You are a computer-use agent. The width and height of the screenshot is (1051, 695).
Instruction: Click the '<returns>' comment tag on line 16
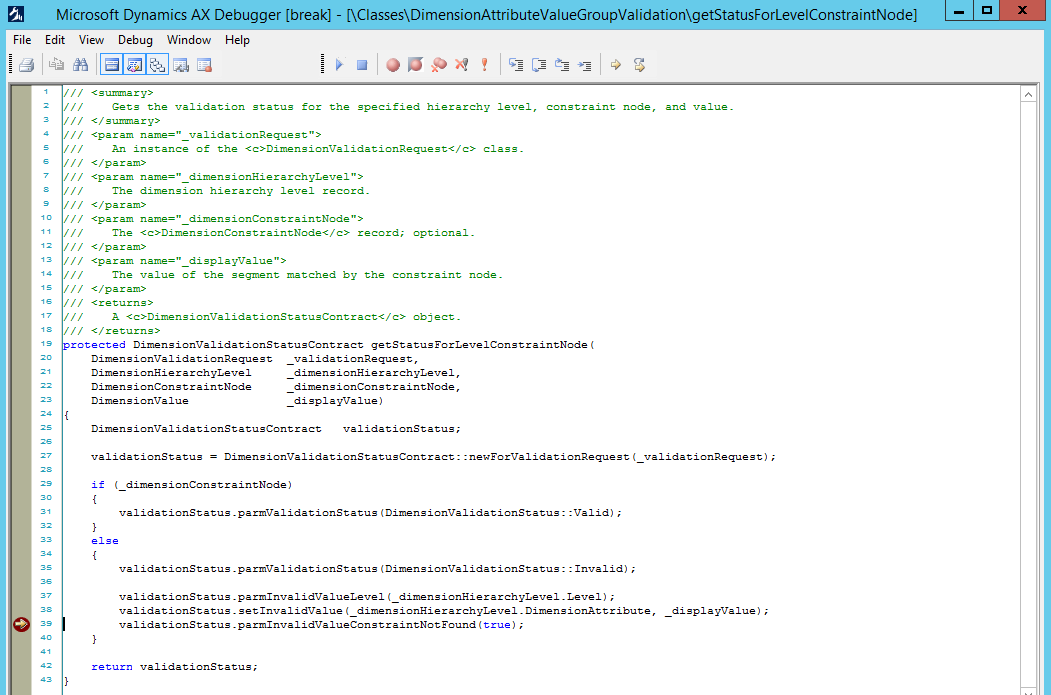[122, 304]
